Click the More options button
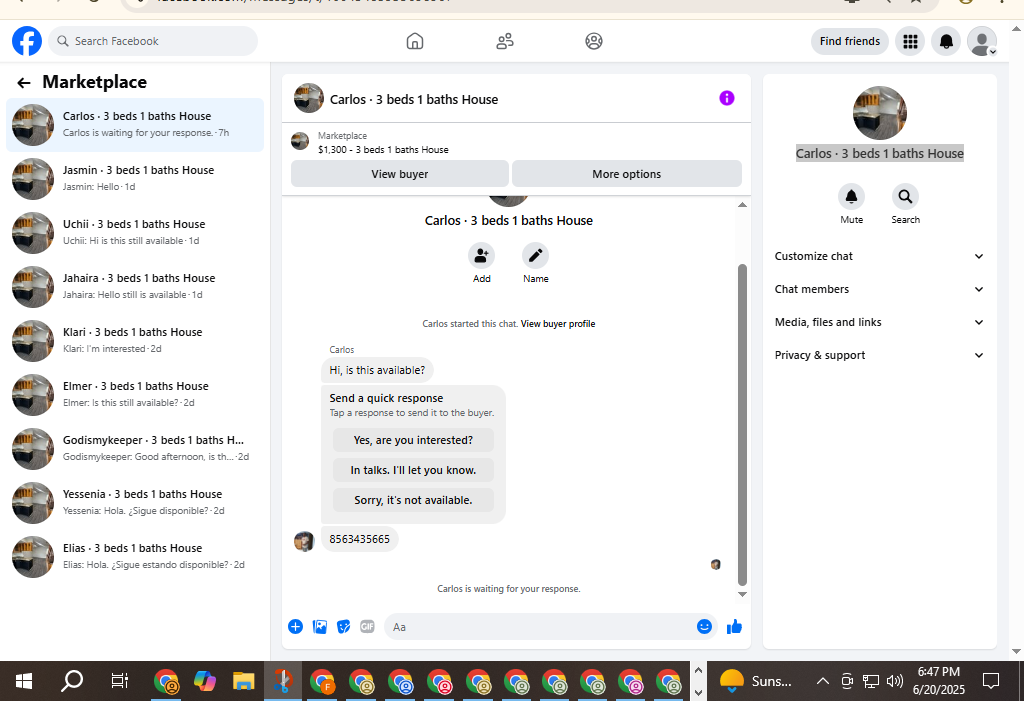 pyautogui.click(x=626, y=174)
